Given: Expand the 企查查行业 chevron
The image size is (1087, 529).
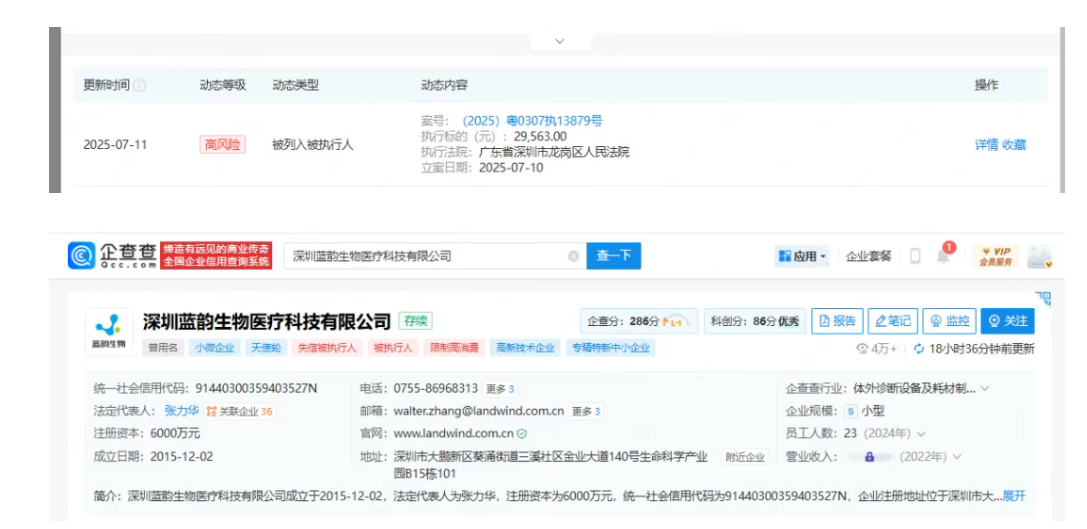Looking at the screenshot, I should [984, 389].
